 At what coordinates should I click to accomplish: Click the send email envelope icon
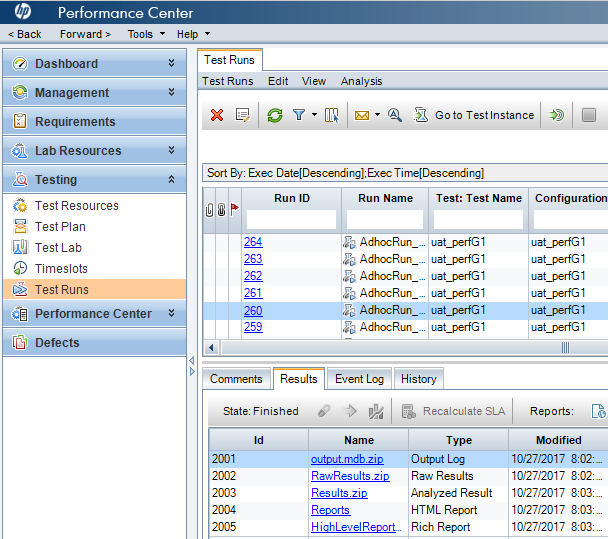(362, 115)
